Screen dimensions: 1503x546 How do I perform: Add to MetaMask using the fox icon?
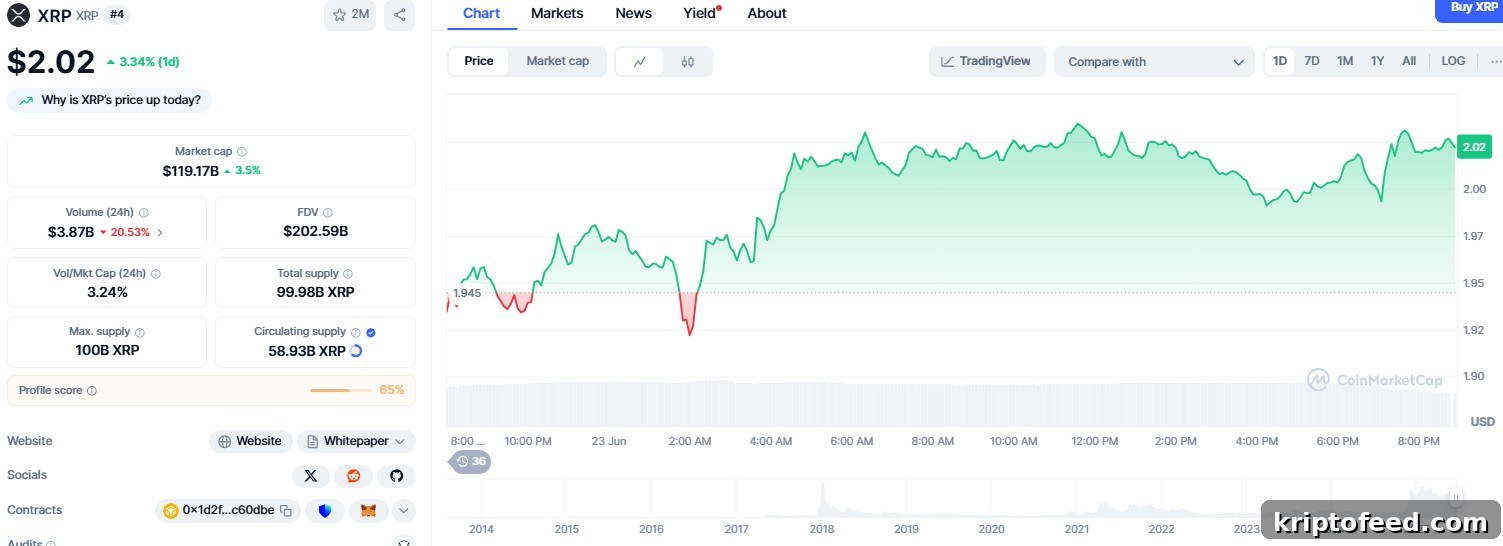369,511
